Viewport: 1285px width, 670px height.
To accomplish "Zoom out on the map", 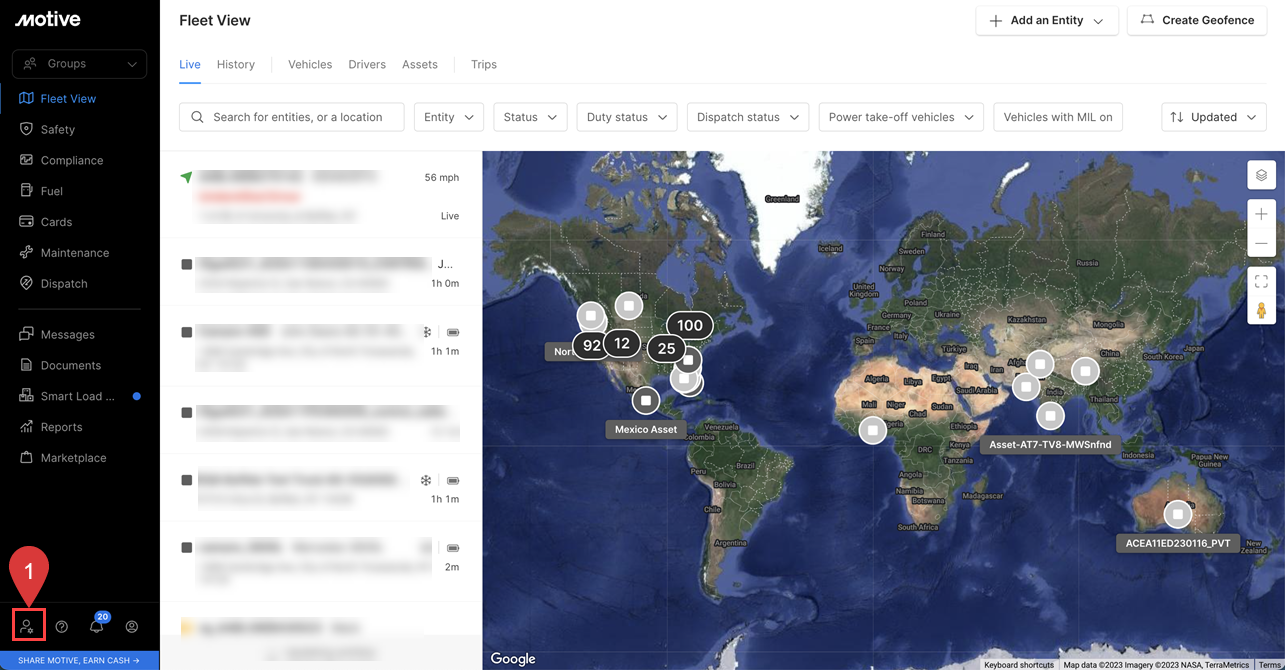I will [1261, 244].
